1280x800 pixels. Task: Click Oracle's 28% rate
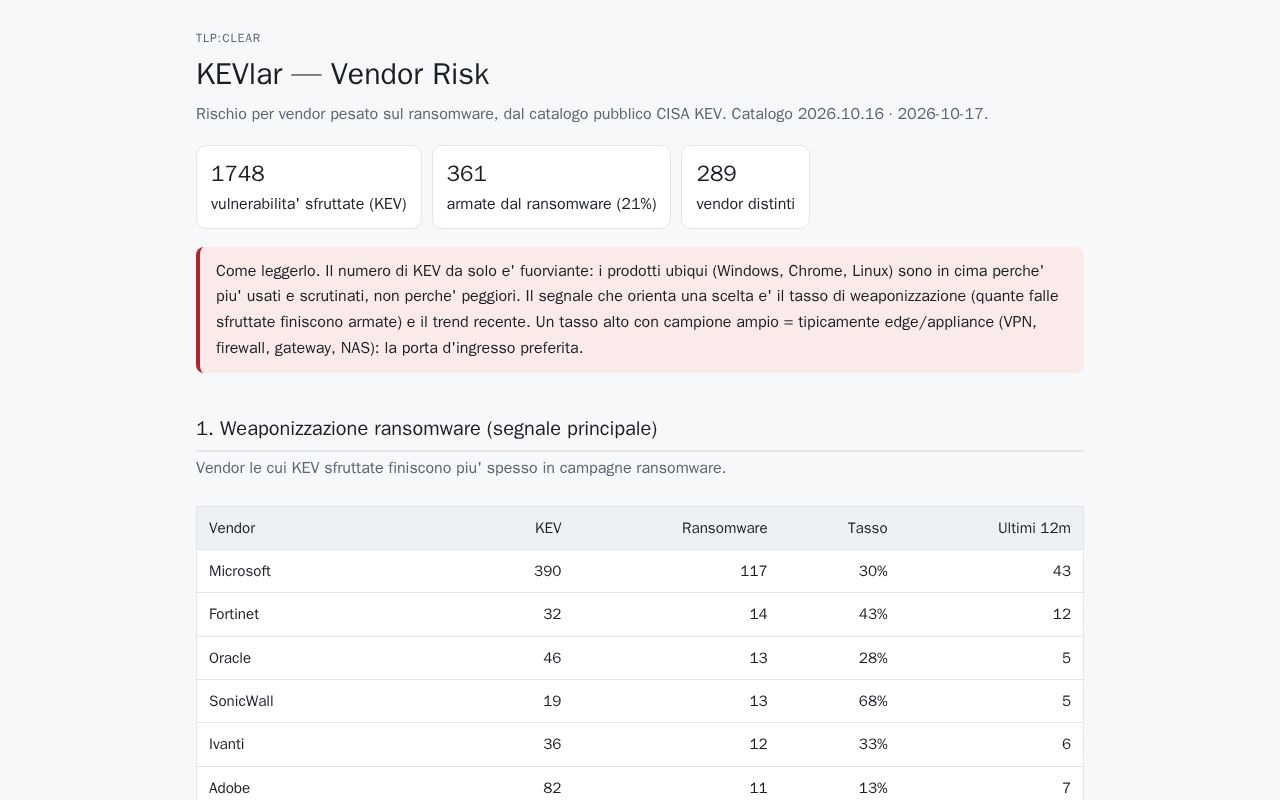pos(873,658)
